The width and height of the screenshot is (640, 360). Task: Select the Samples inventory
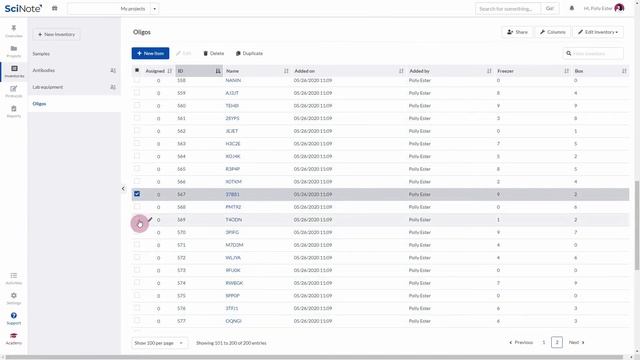point(41,53)
